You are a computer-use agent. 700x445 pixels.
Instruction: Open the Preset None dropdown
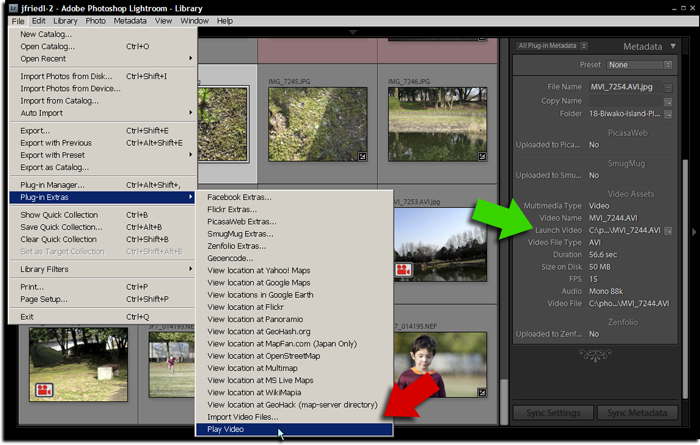pyautogui.click(x=639, y=65)
